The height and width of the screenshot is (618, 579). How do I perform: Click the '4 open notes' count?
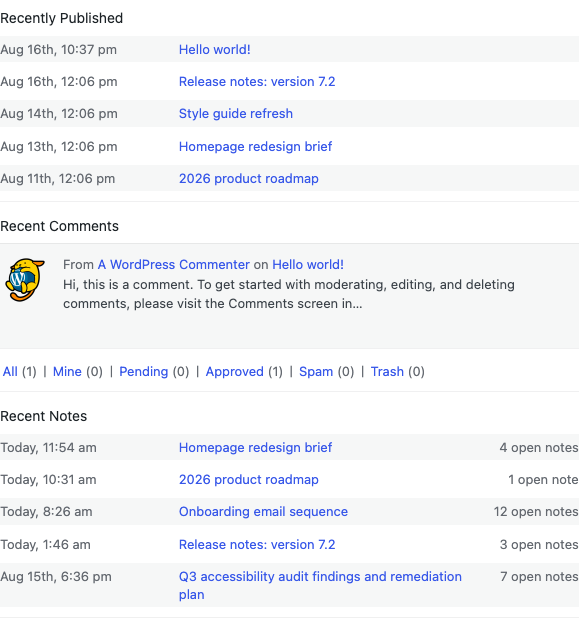(x=539, y=448)
